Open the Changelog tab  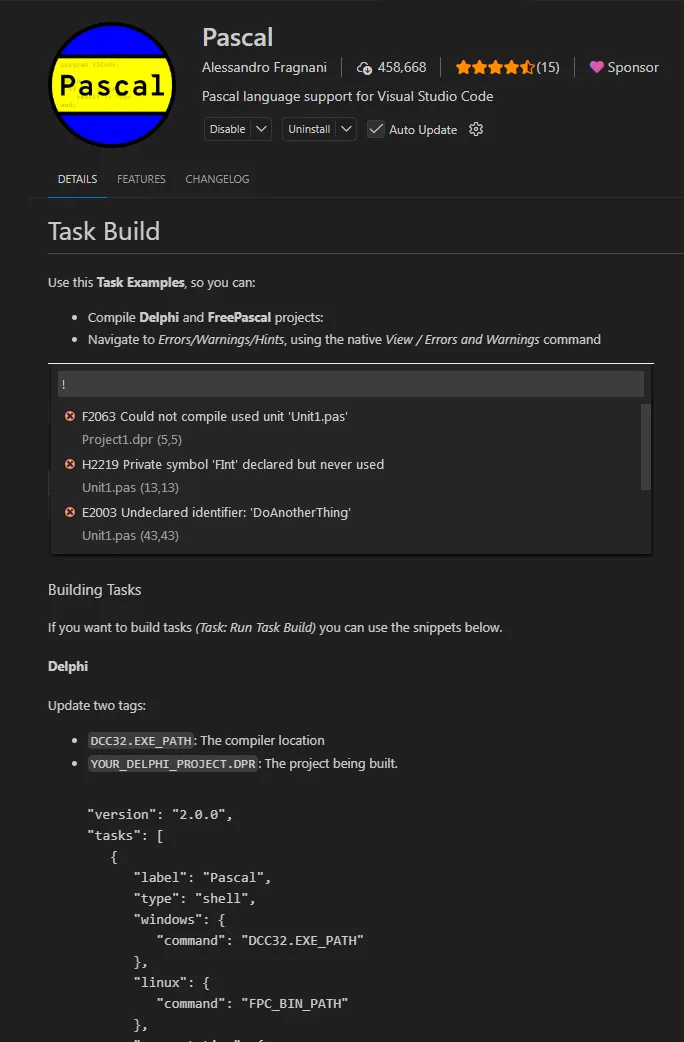217,179
